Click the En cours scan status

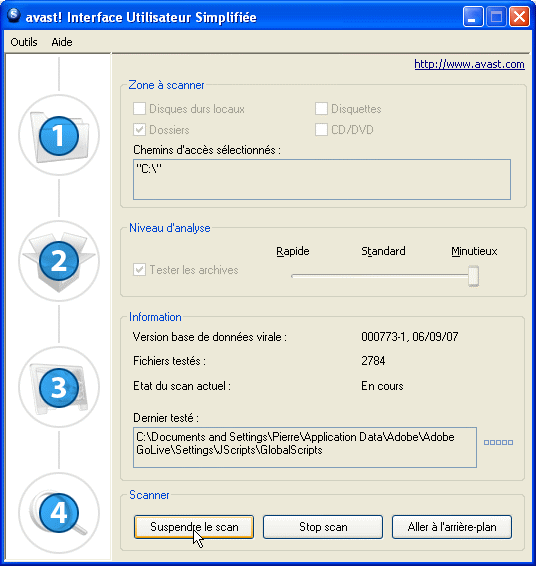(382, 386)
